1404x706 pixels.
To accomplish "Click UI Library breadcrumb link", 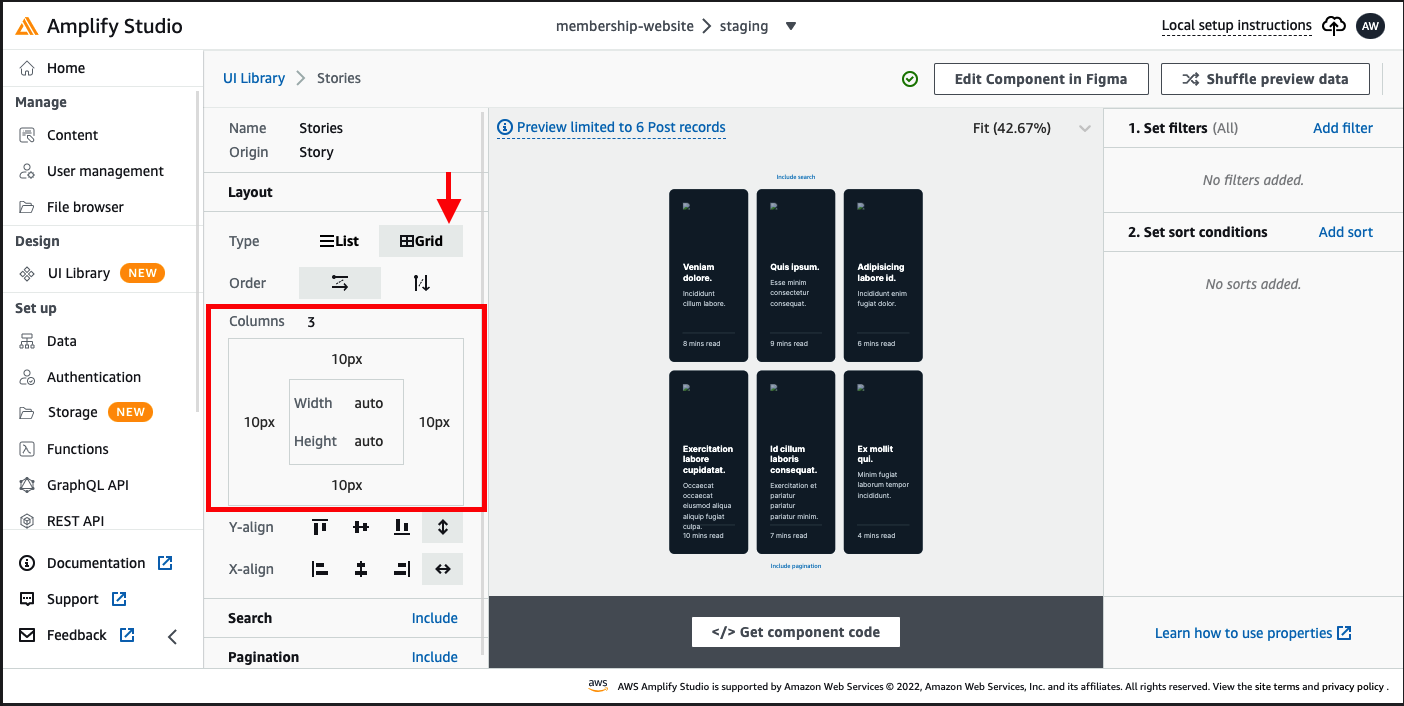I will (x=254, y=78).
